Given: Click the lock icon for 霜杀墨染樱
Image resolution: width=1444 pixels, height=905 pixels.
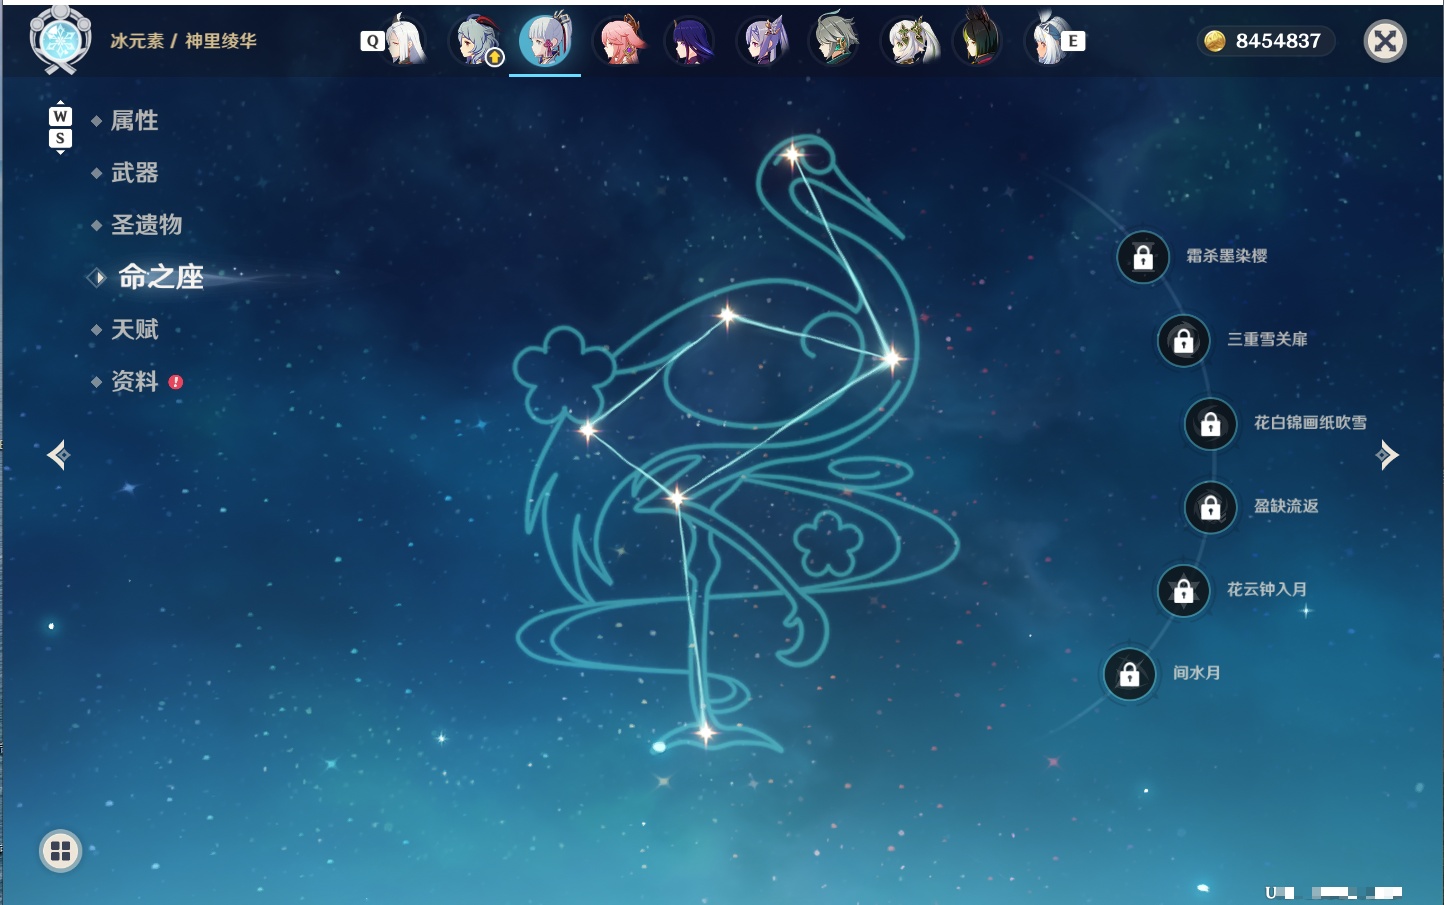Looking at the screenshot, I should click(1143, 257).
